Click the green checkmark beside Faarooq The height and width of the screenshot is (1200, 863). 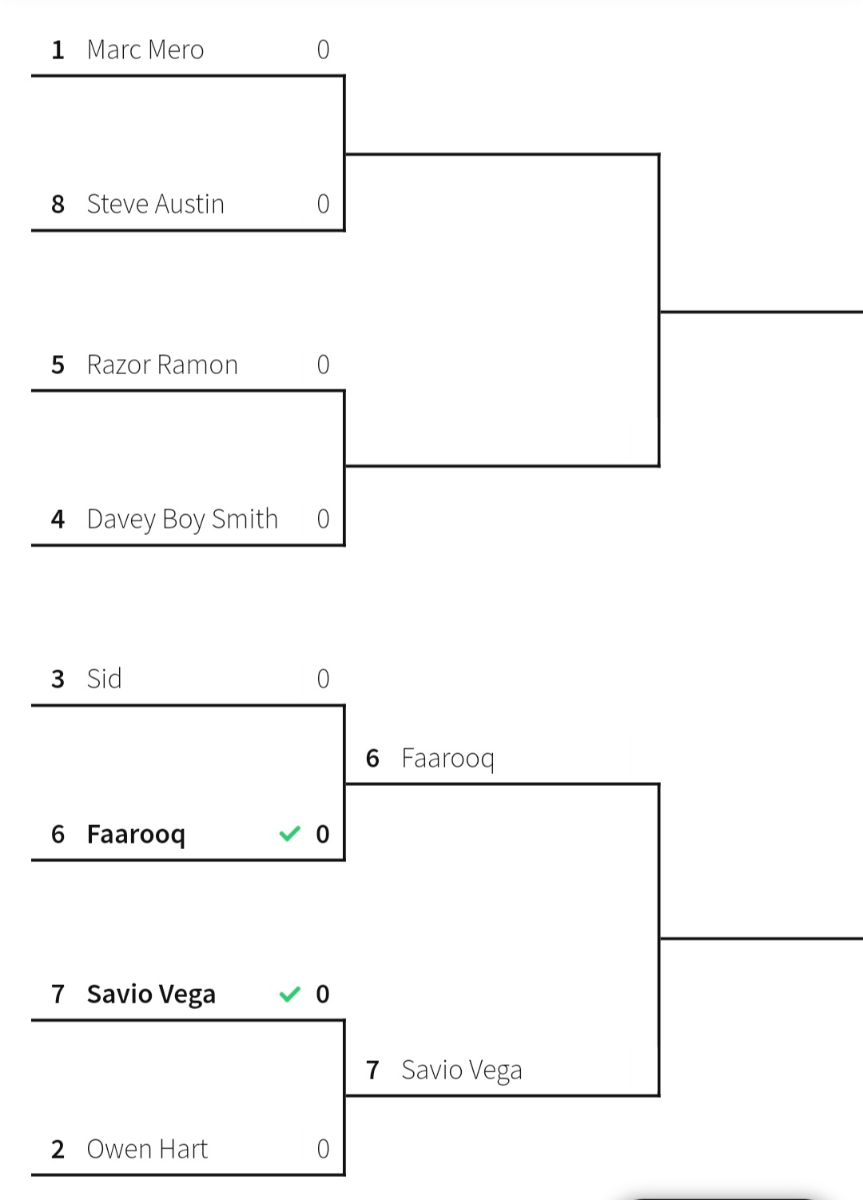[289, 834]
